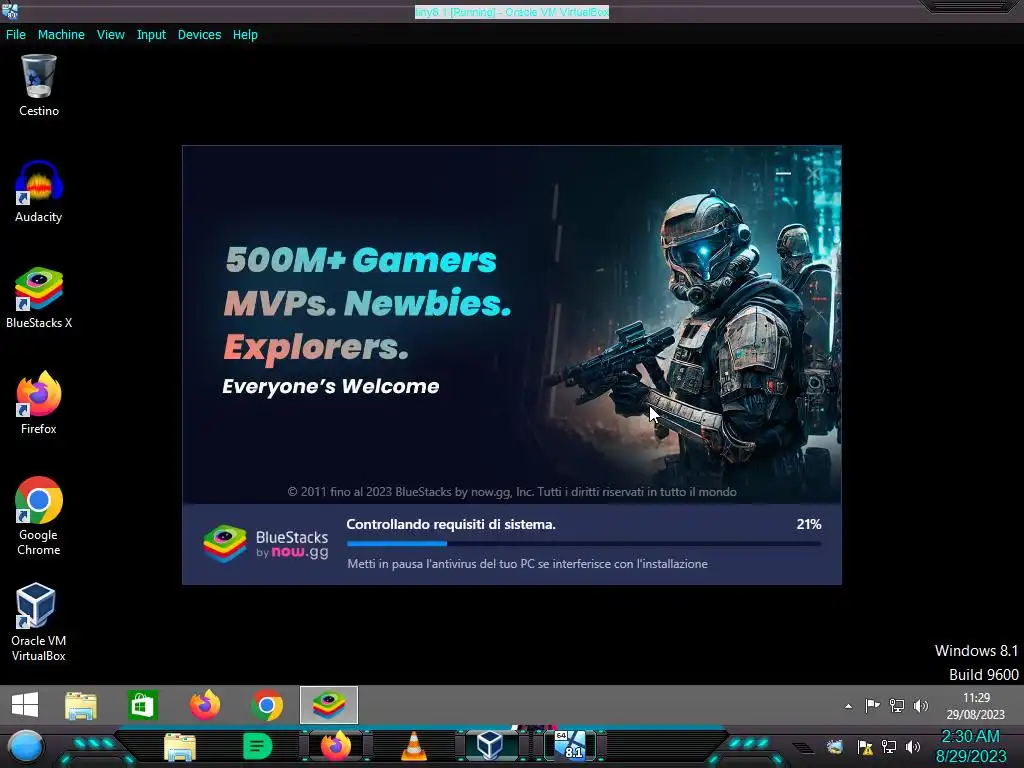Image resolution: width=1024 pixels, height=768 pixels.
Task: Click the 'Controllando requisiti di sistema.' status text
Action: click(x=451, y=524)
